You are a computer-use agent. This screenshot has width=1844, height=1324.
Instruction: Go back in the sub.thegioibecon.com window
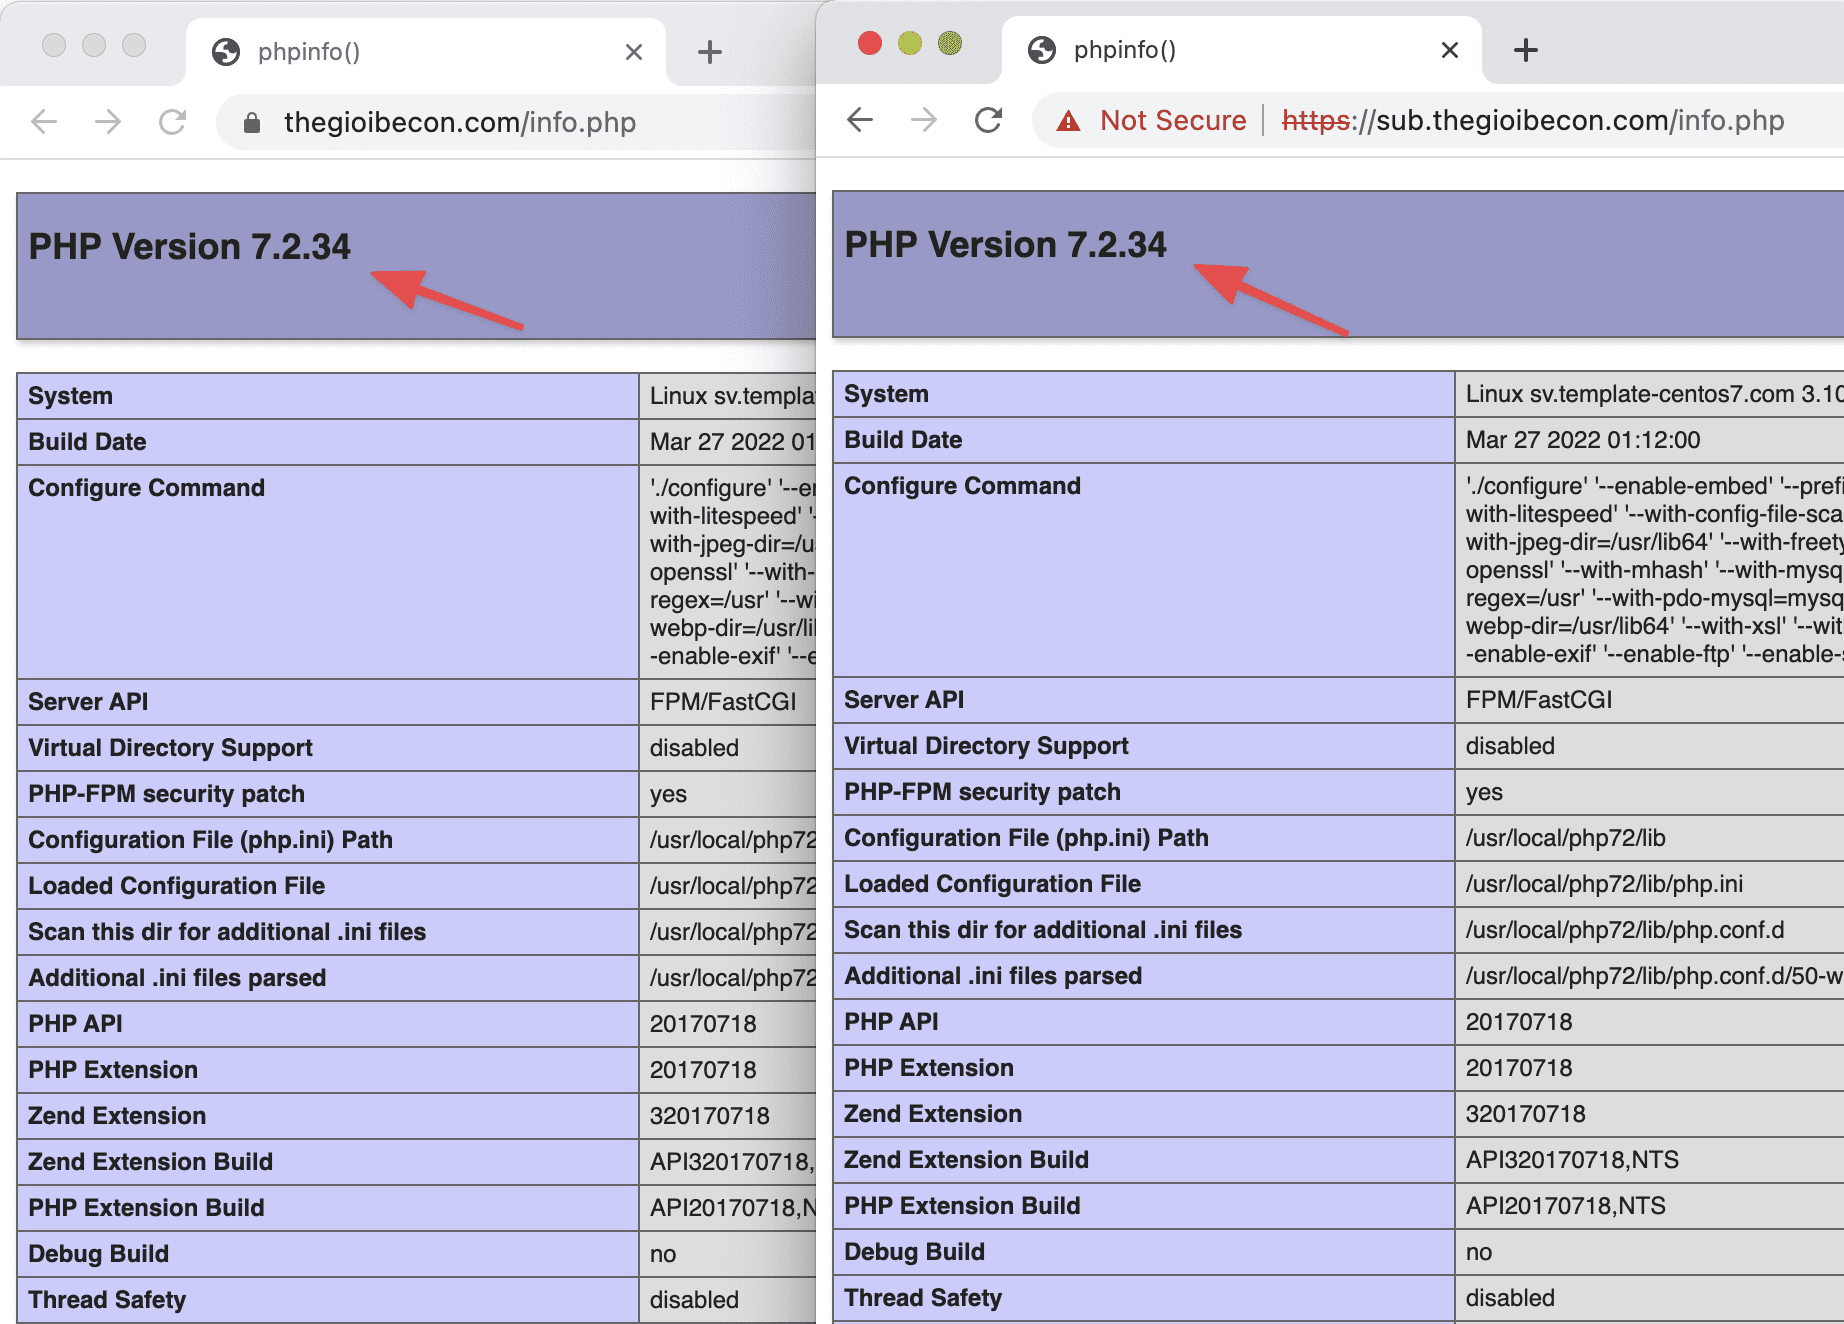(x=860, y=120)
